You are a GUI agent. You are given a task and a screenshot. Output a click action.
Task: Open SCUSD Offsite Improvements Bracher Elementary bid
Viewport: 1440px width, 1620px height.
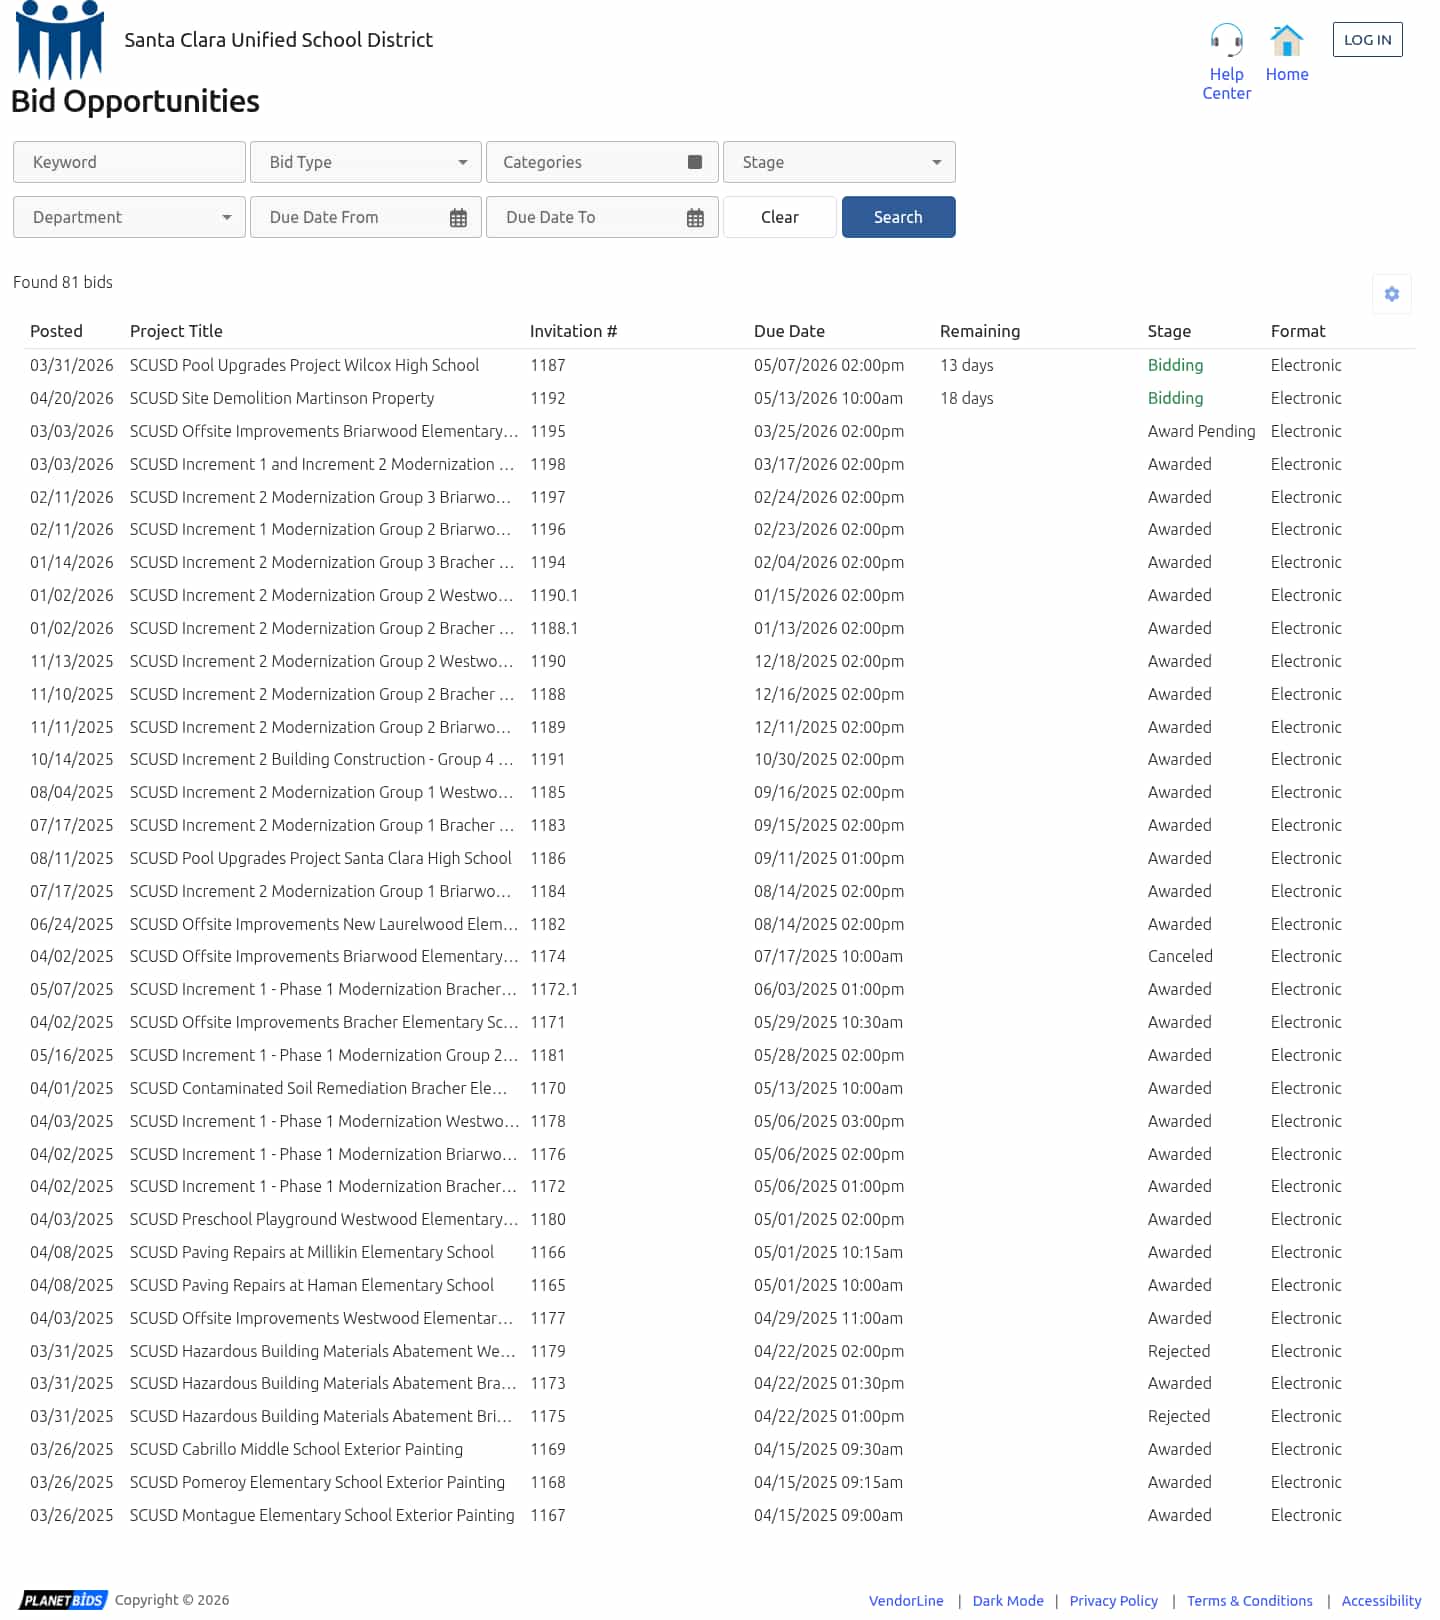click(324, 1022)
